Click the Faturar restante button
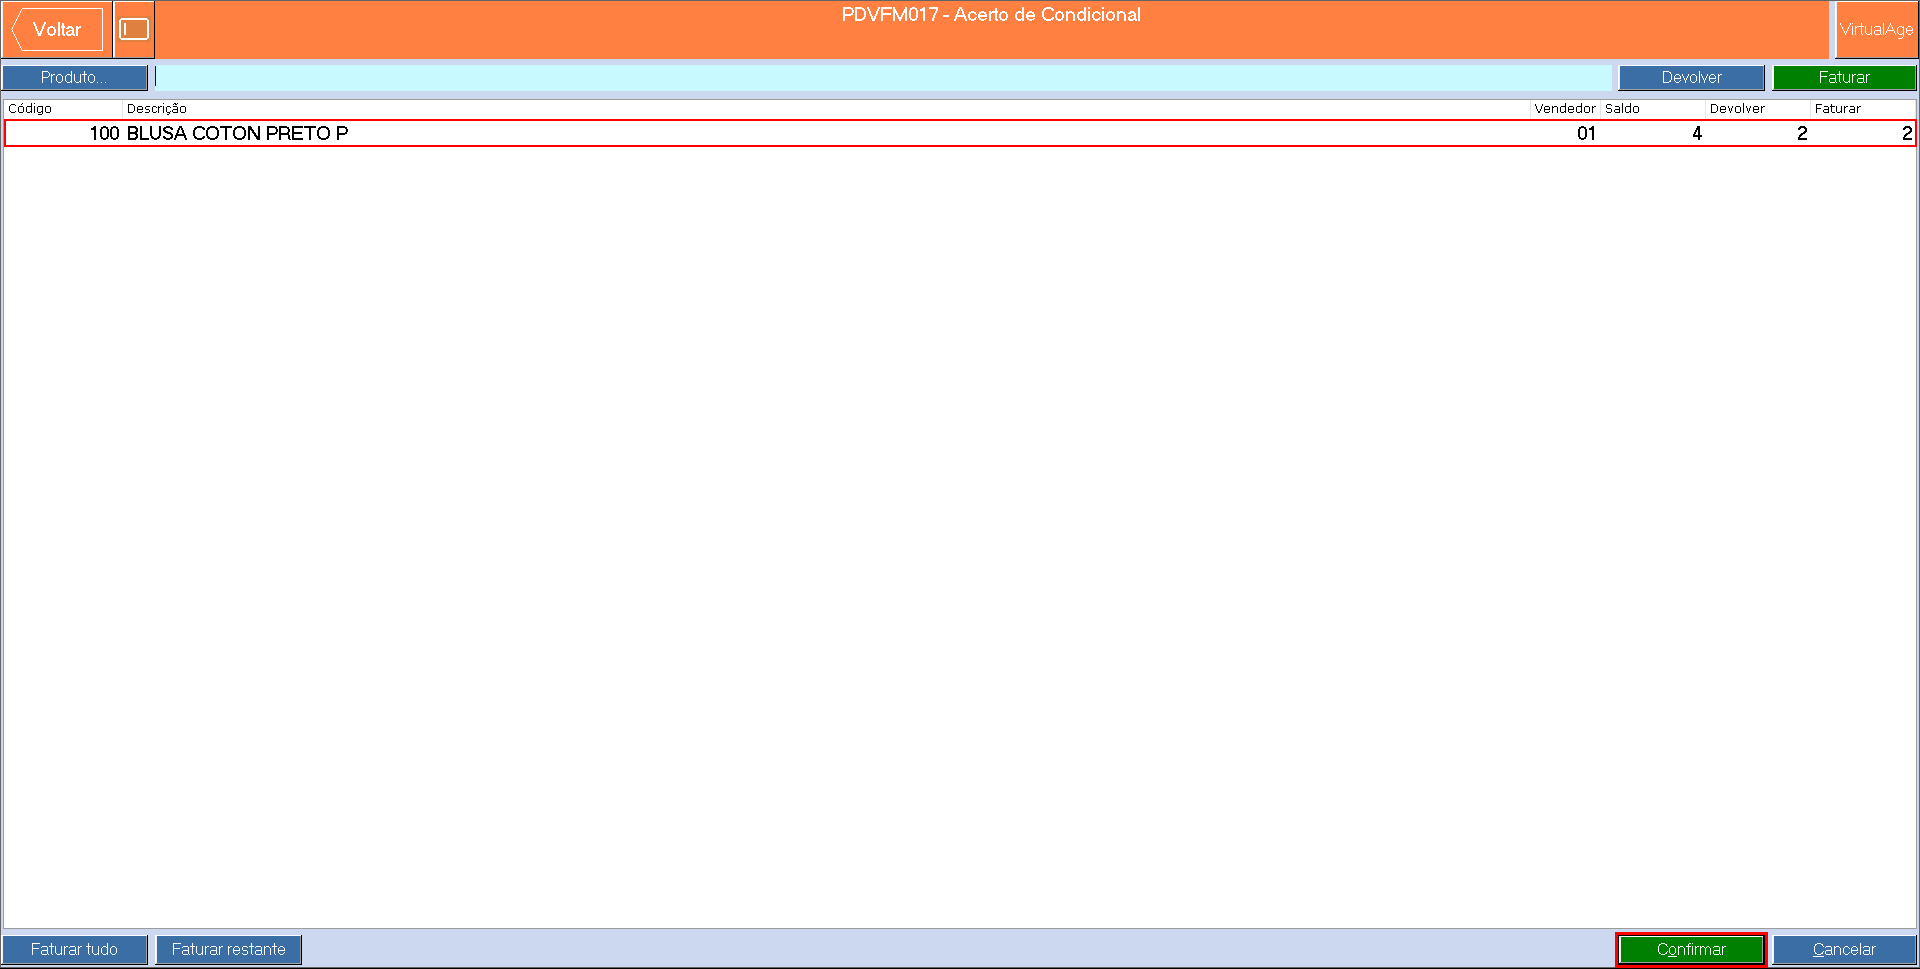The width and height of the screenshot is (1920, 969). click(x=229, y=949)
